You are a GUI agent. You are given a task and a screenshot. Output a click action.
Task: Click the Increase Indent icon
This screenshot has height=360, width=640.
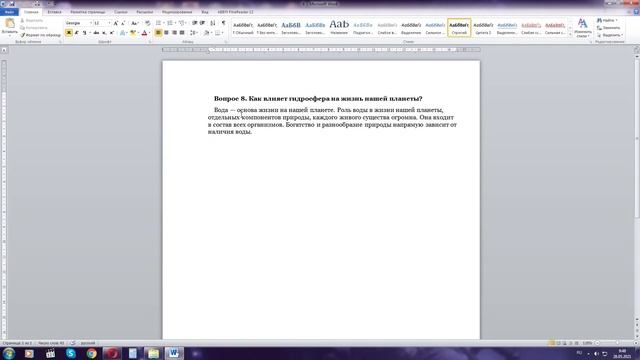[202, 23]
